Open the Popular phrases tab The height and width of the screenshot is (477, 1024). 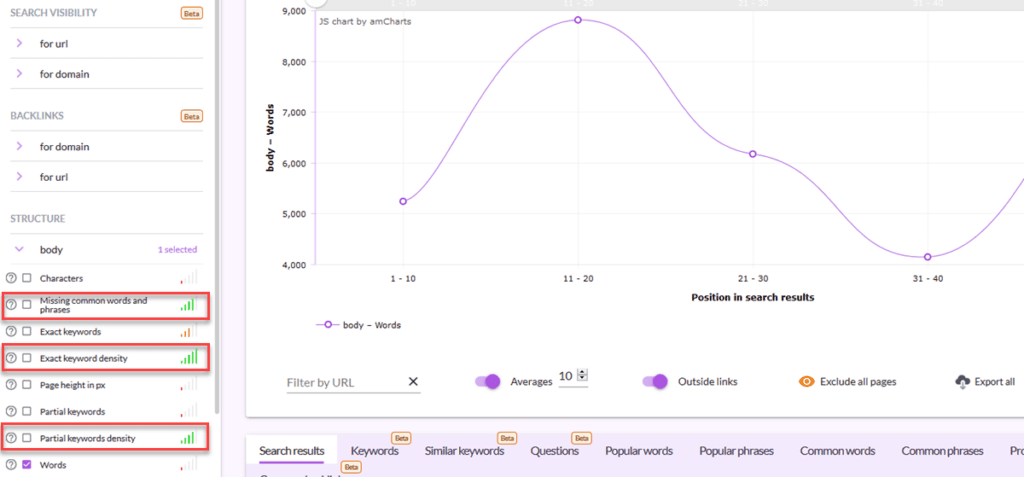tap(737, 451)
